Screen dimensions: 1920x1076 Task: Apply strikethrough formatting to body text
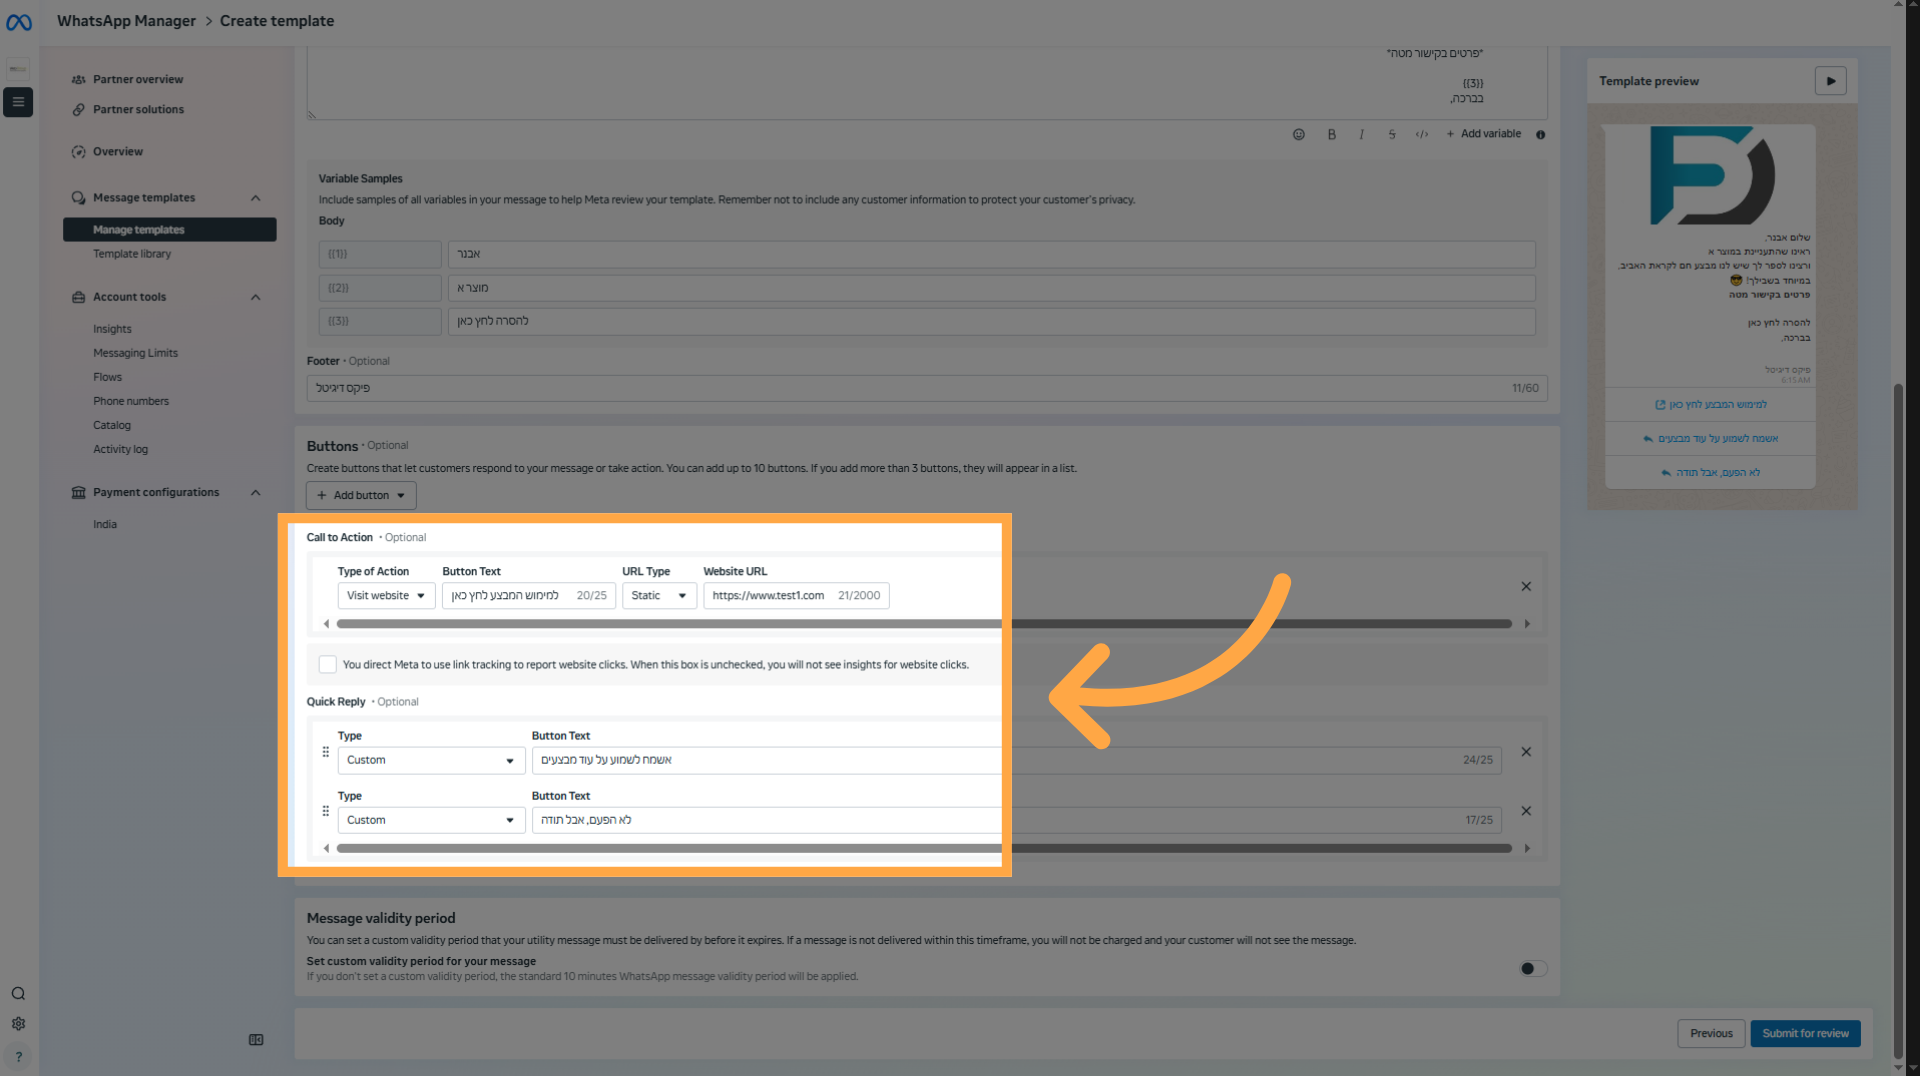coord(1392,134)
